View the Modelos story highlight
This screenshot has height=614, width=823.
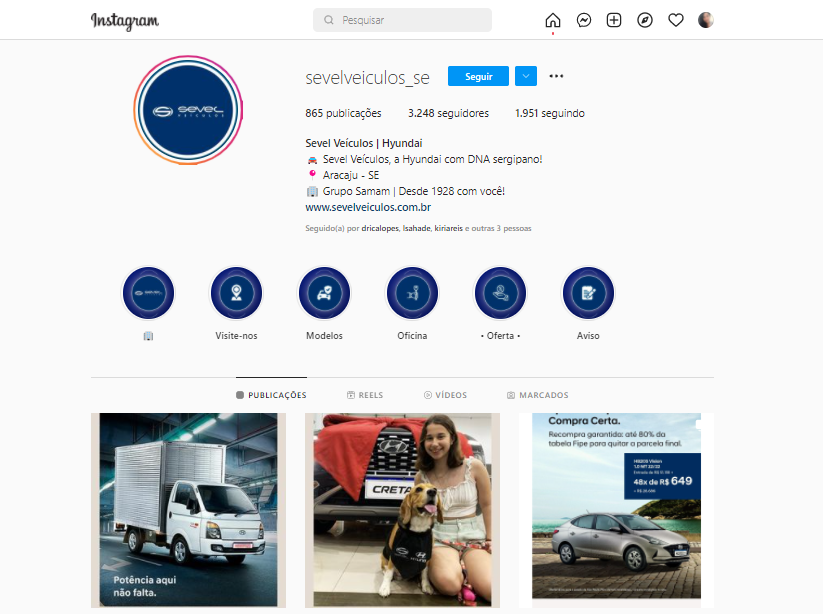coord(324,294)
